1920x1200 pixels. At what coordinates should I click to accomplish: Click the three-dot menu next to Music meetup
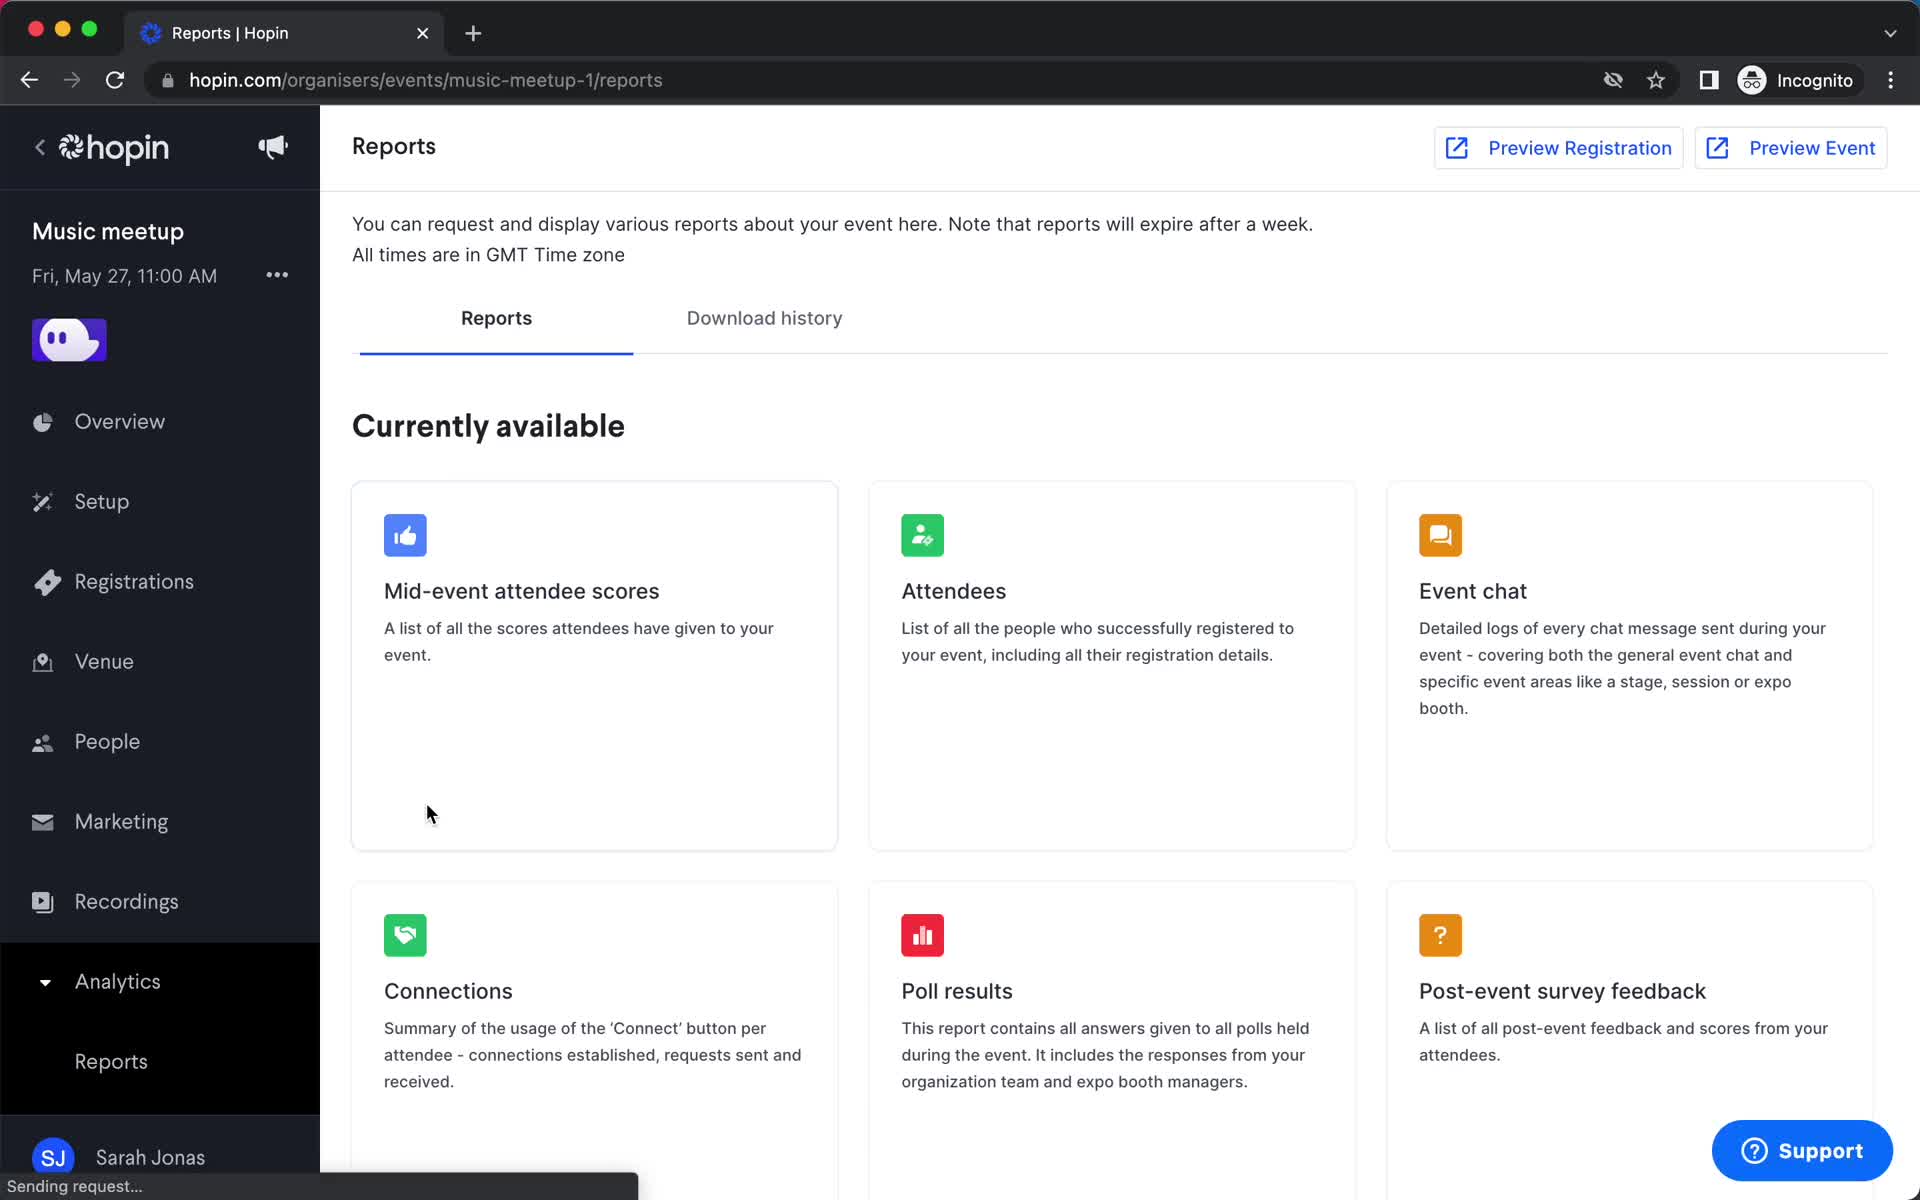[276, 275]
